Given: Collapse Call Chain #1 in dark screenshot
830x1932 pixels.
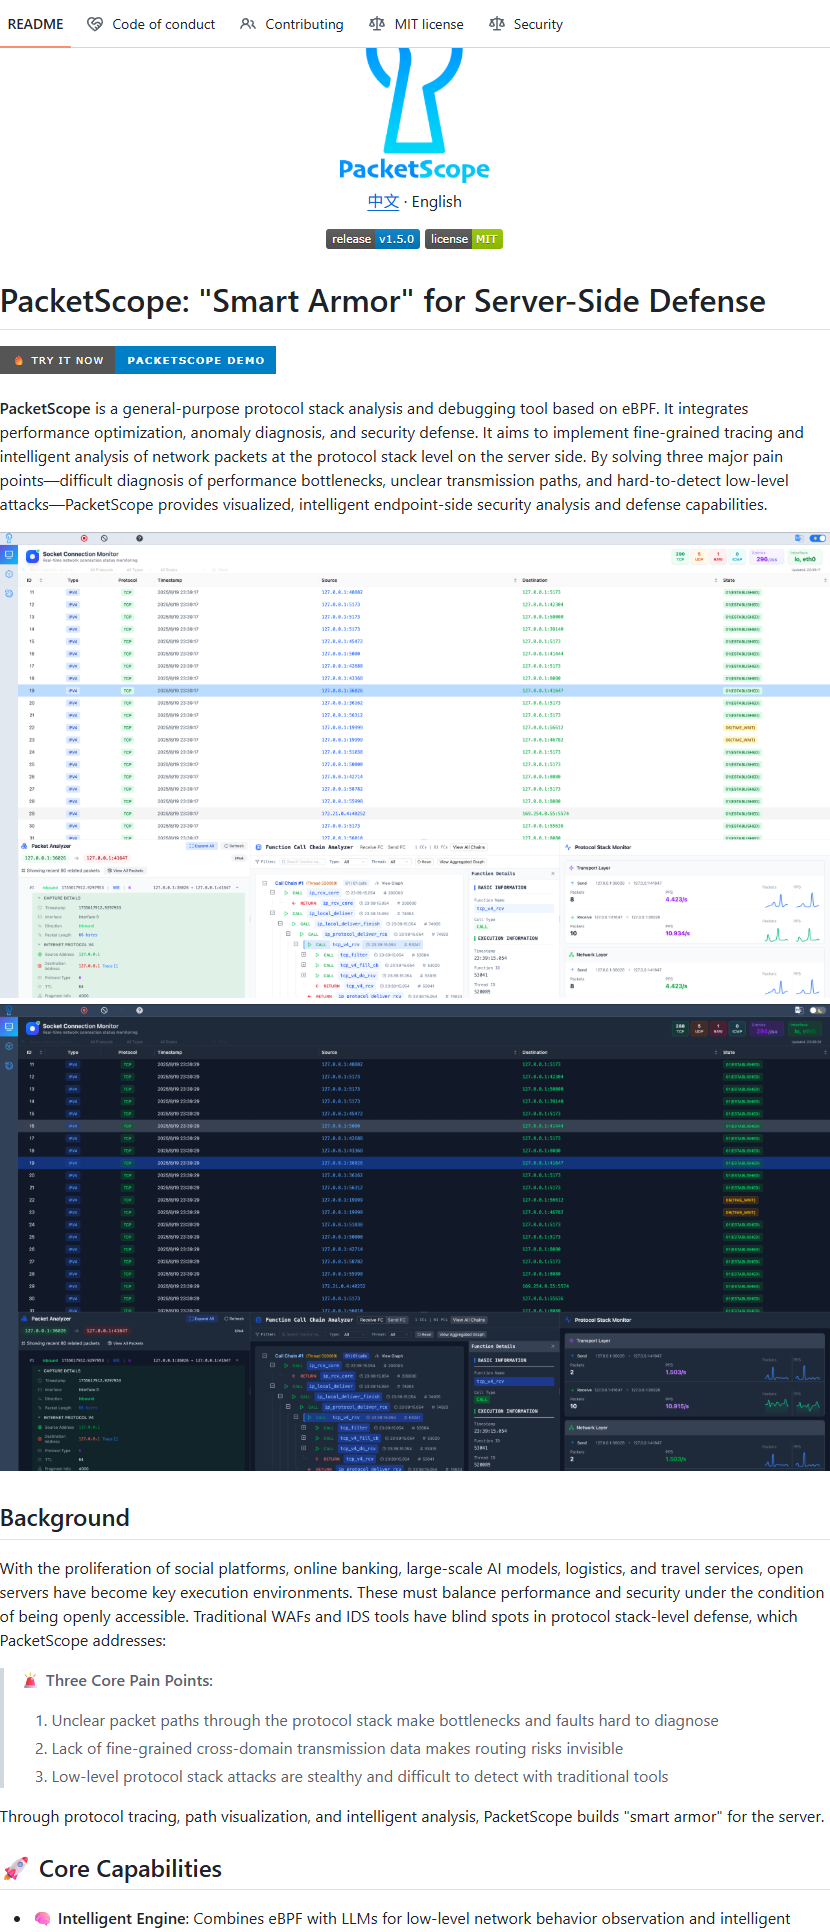Looking at the screenshot, I should click(264, 1355).
